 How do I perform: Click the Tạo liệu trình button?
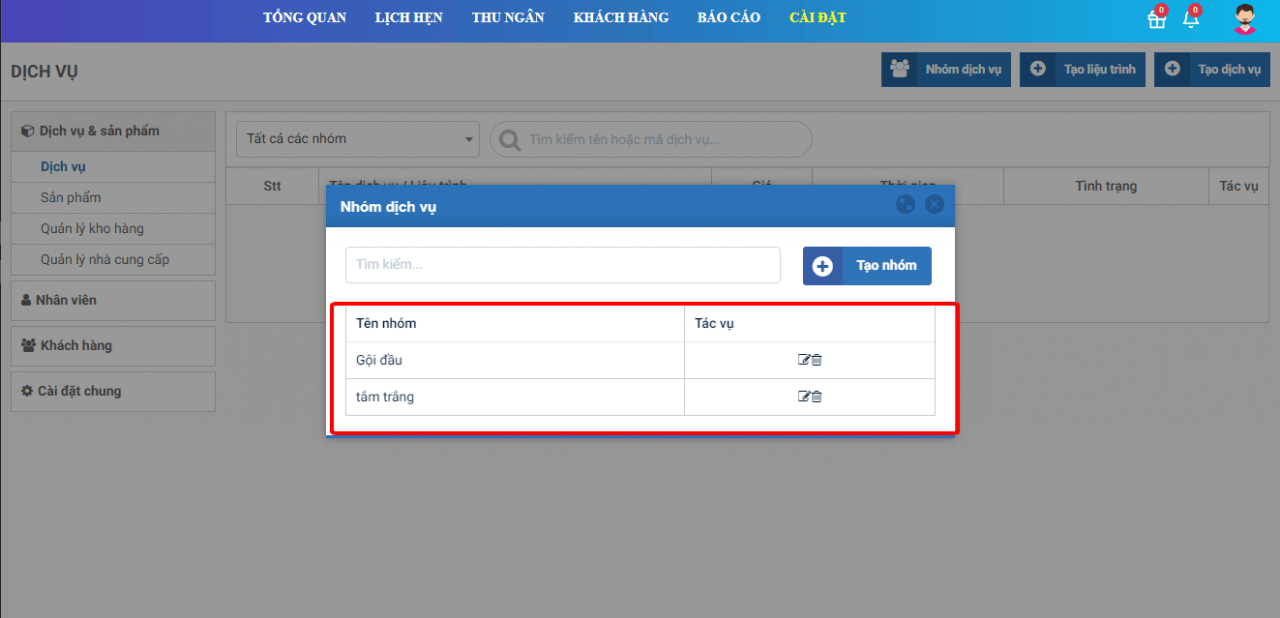1083,70
